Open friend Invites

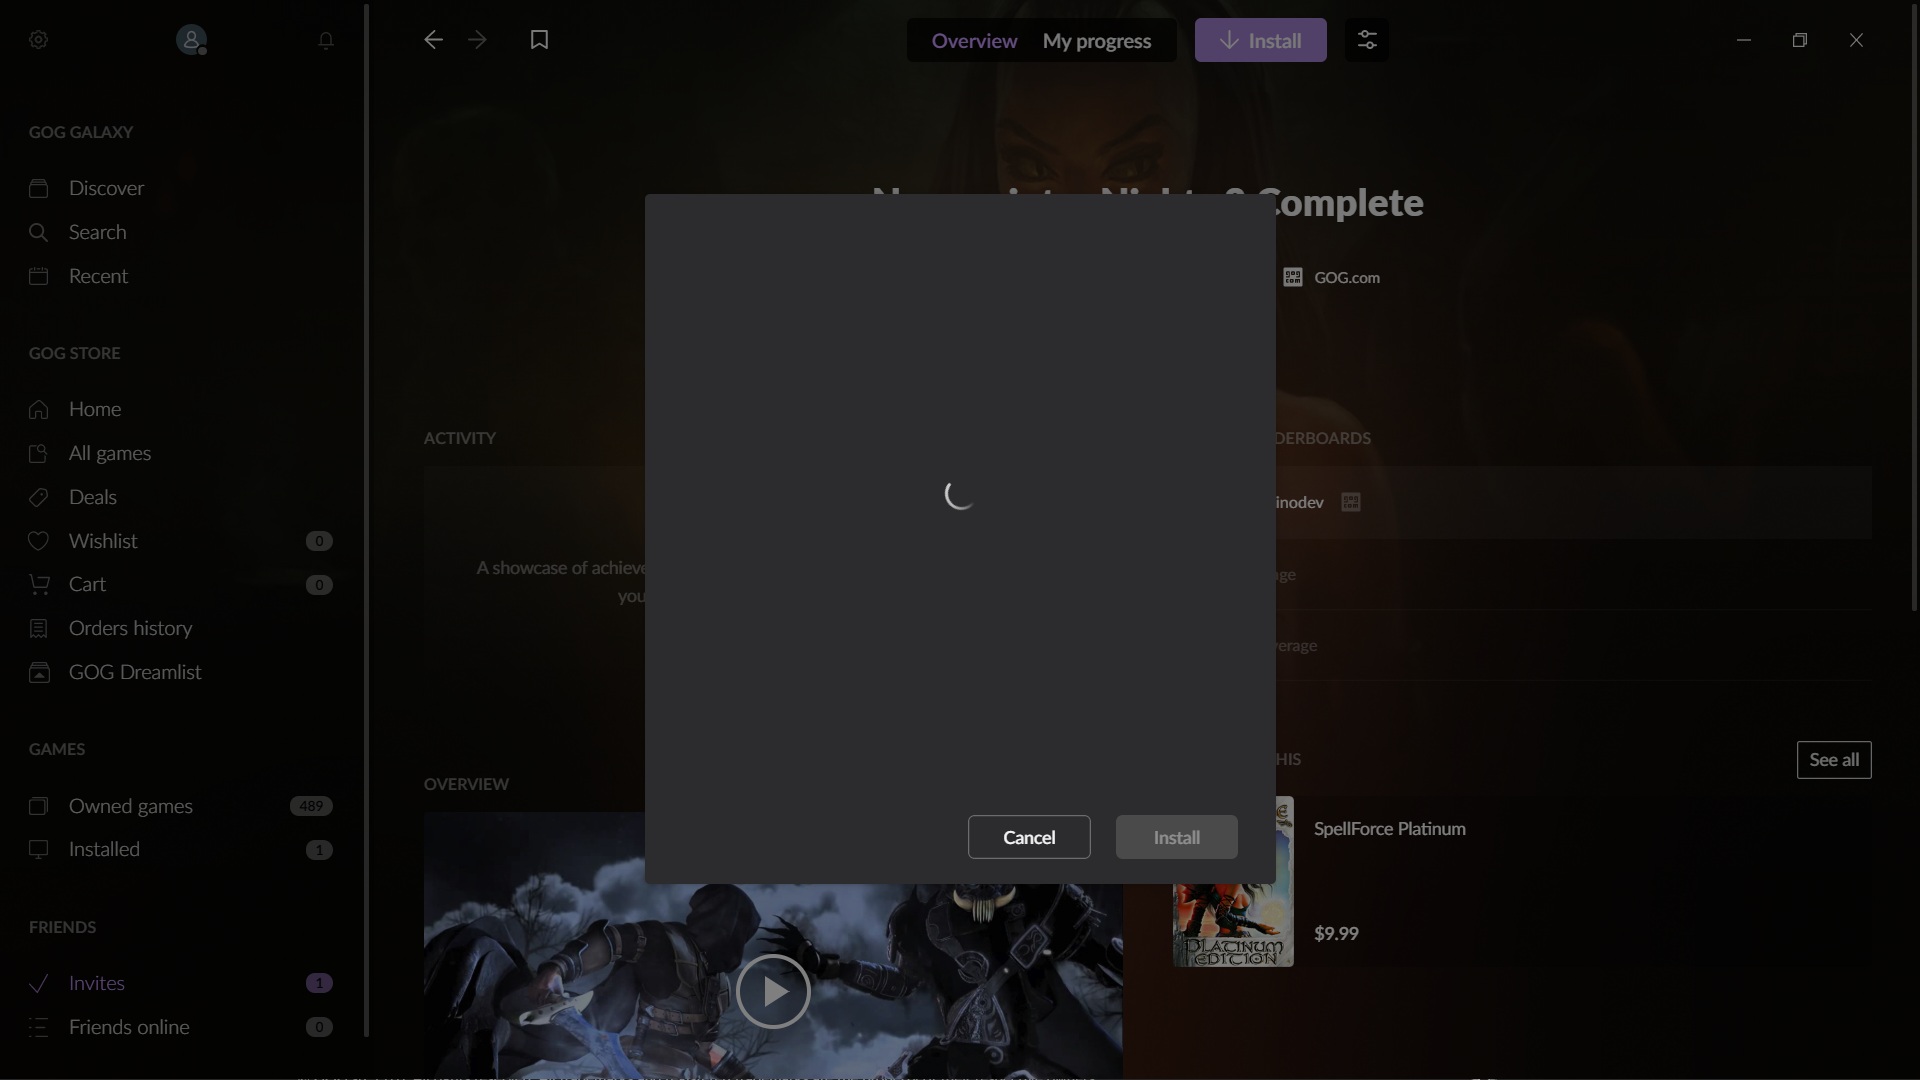tap(96, 983)
